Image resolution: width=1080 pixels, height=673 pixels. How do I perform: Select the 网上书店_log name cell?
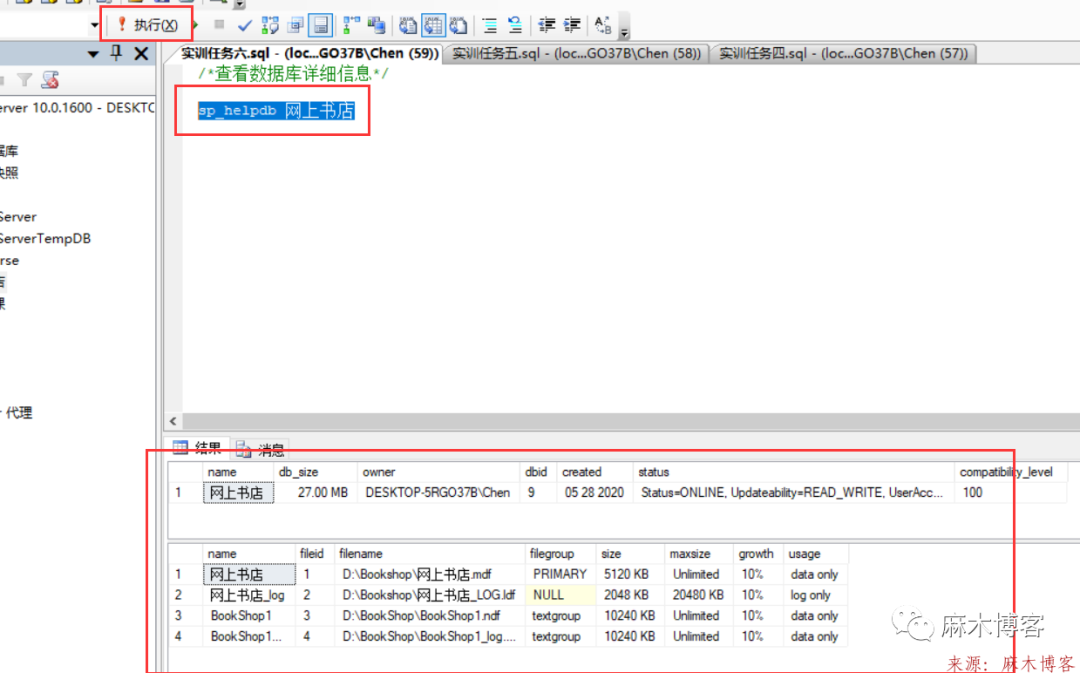coord(249,595)
